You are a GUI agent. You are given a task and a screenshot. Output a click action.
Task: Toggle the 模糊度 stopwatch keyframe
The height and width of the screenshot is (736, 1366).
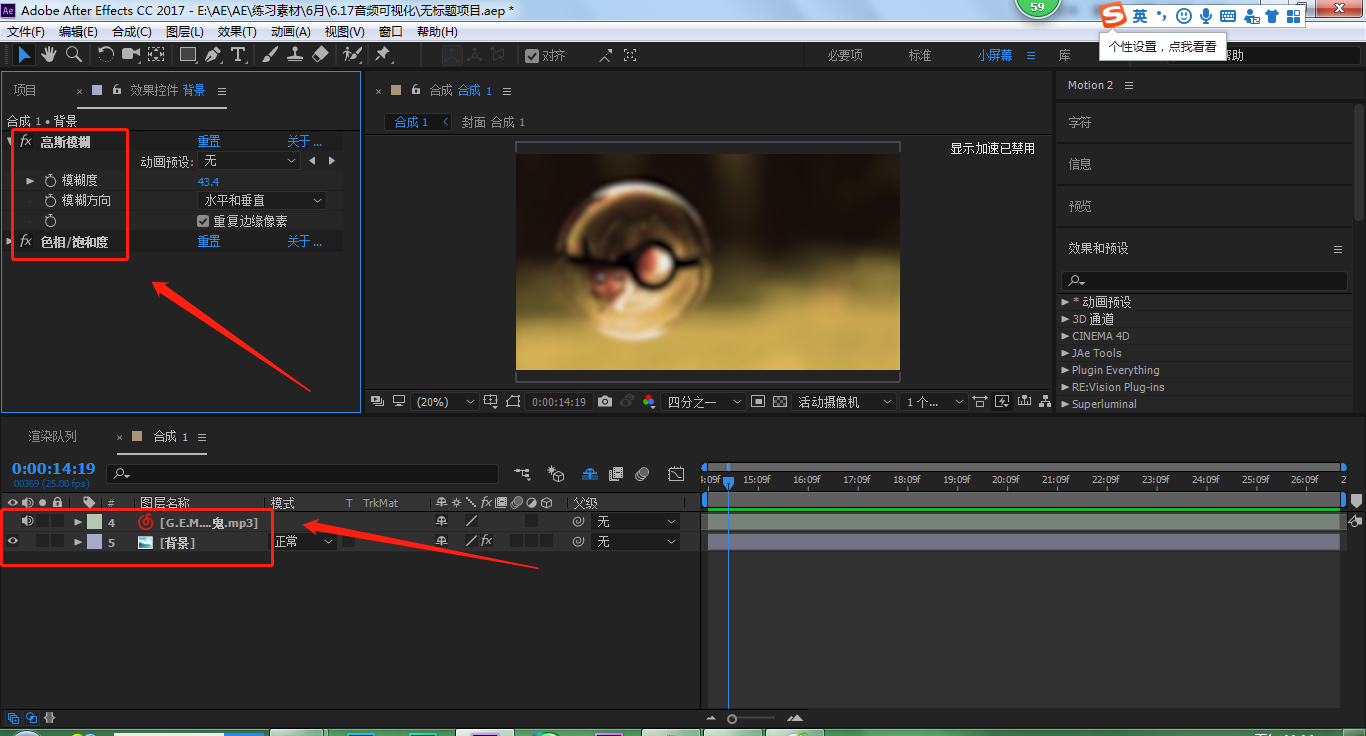click(50, 181)
